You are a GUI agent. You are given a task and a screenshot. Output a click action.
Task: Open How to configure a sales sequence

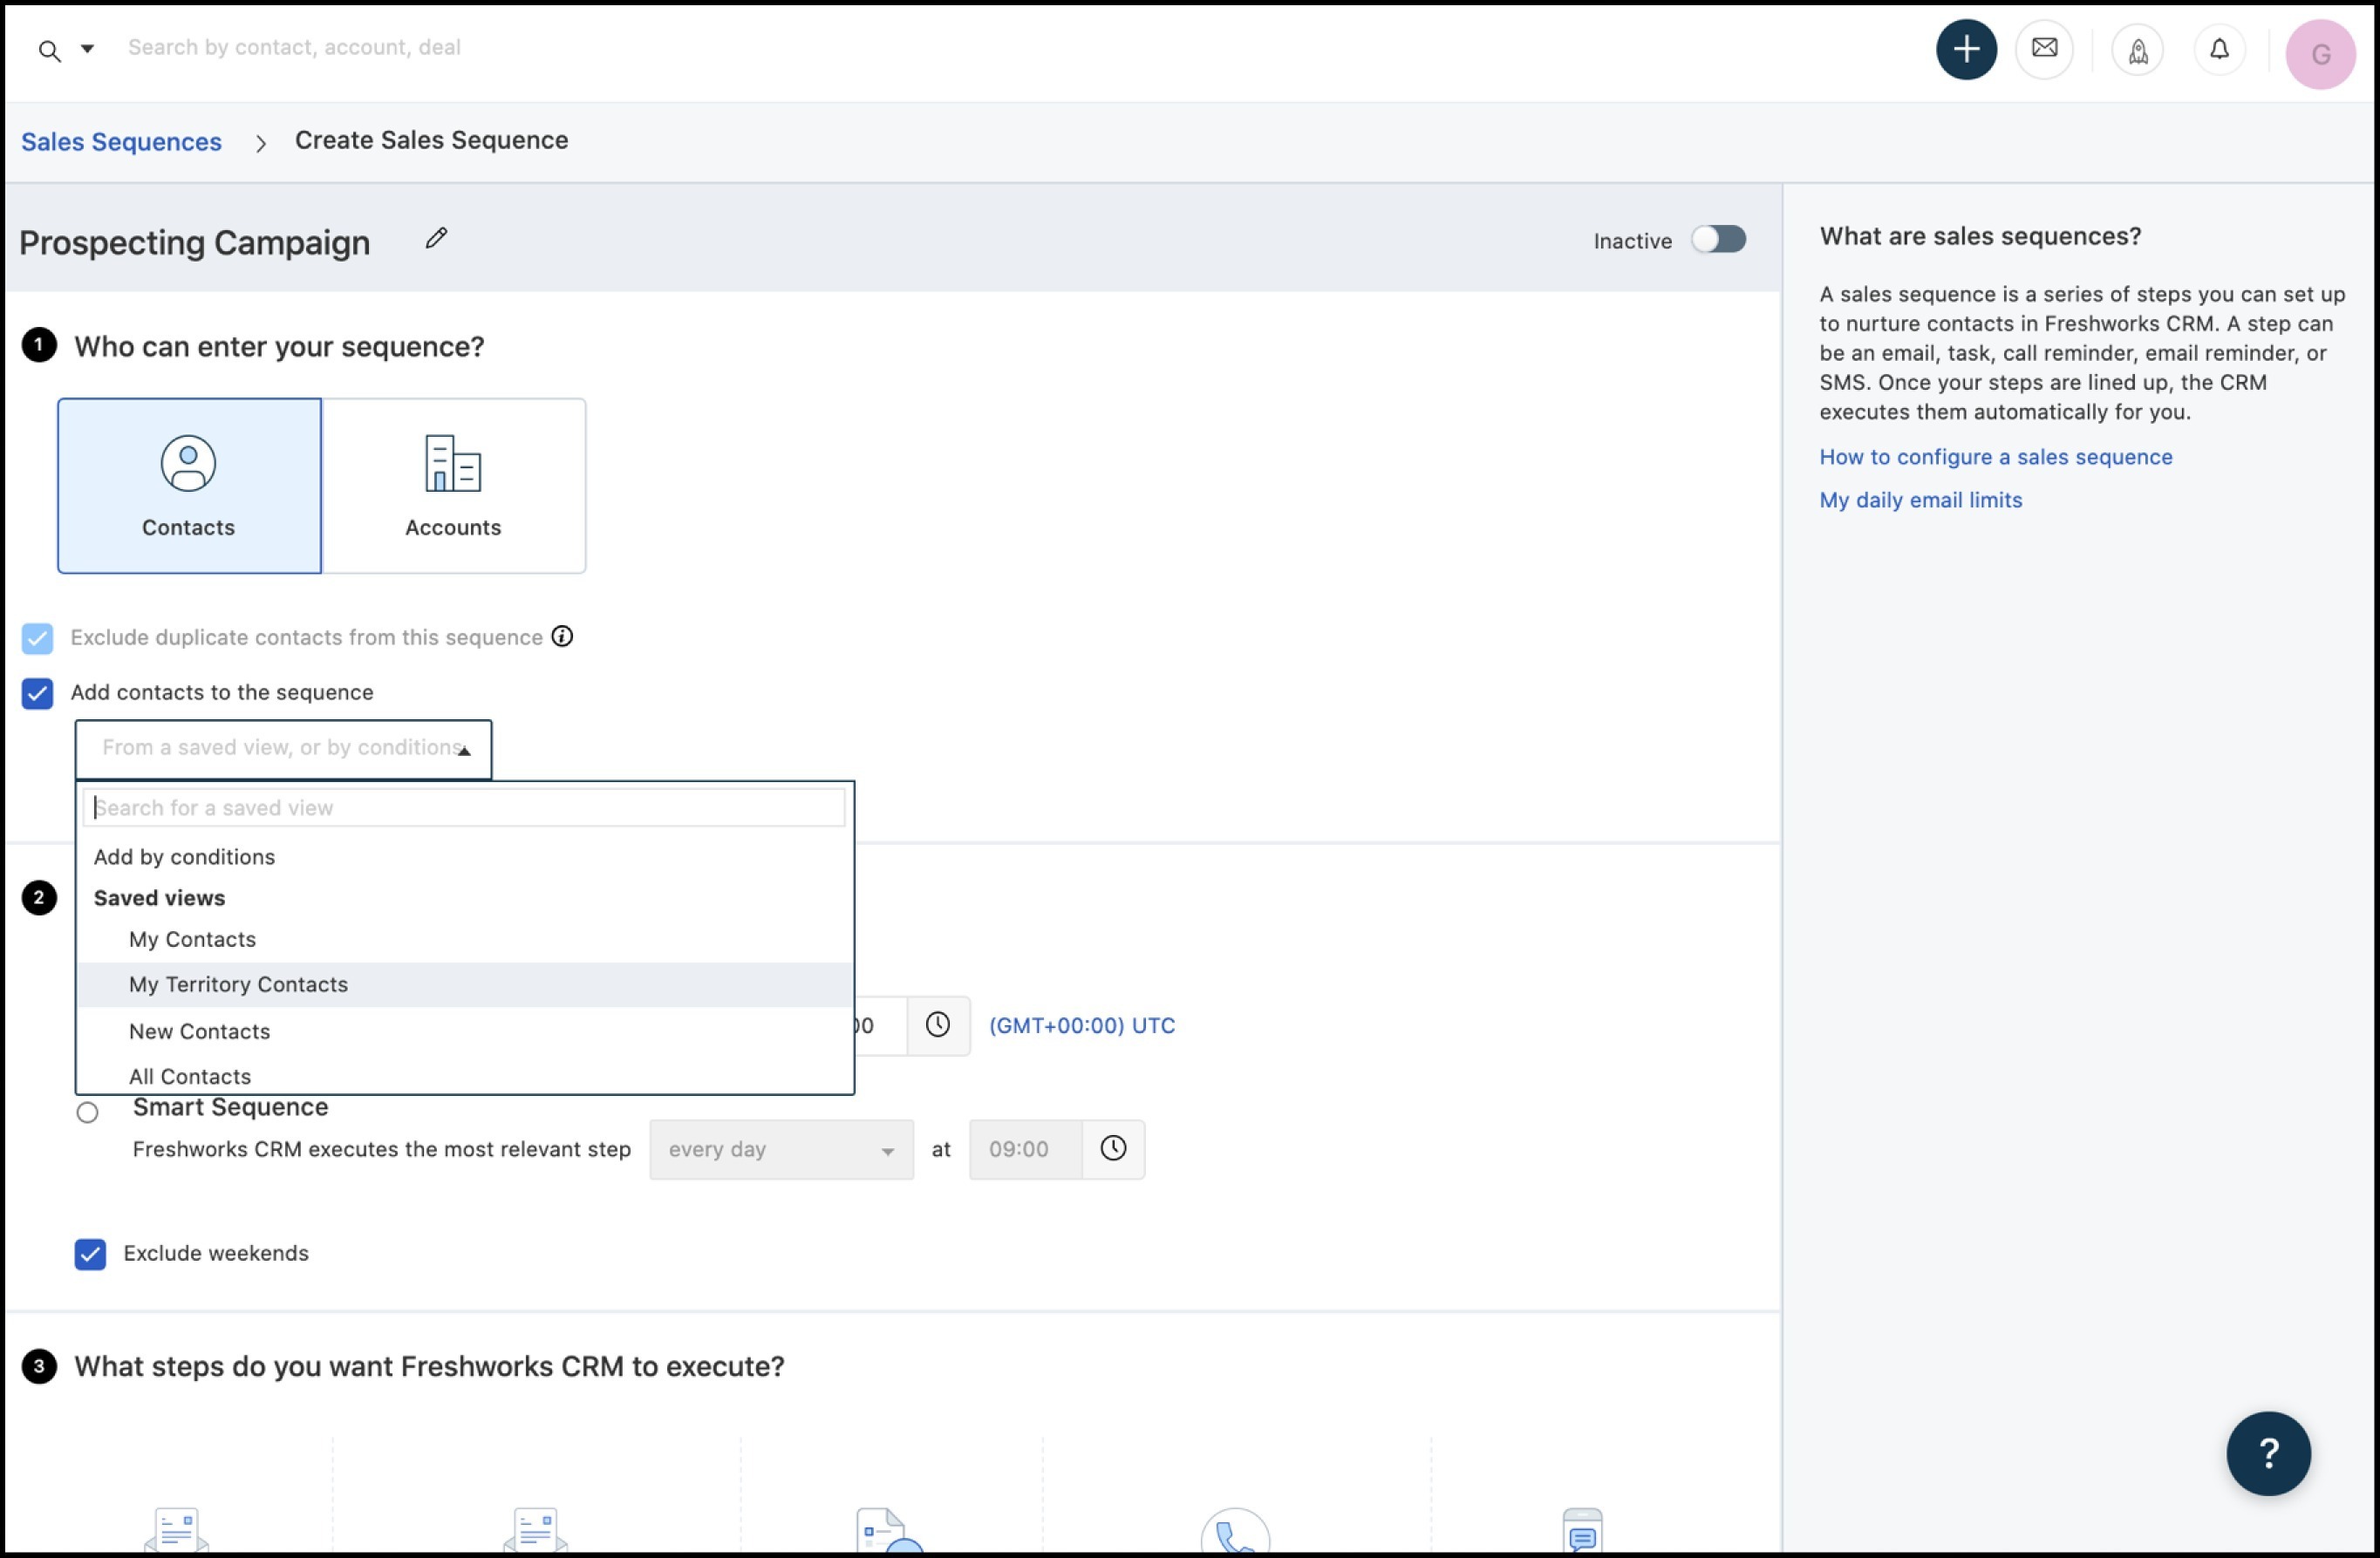1995,457
